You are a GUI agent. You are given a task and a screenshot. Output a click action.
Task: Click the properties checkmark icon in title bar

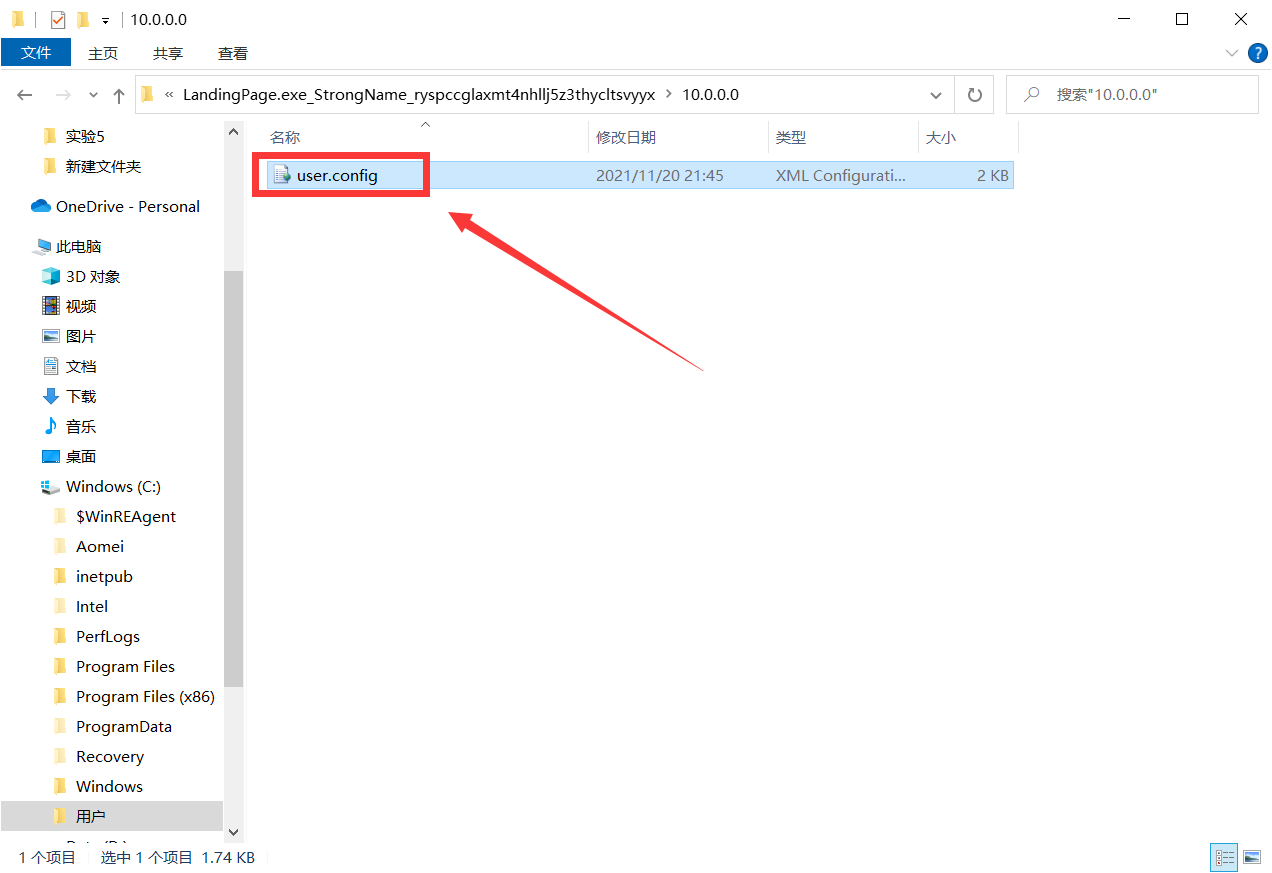tap(58, 19)
